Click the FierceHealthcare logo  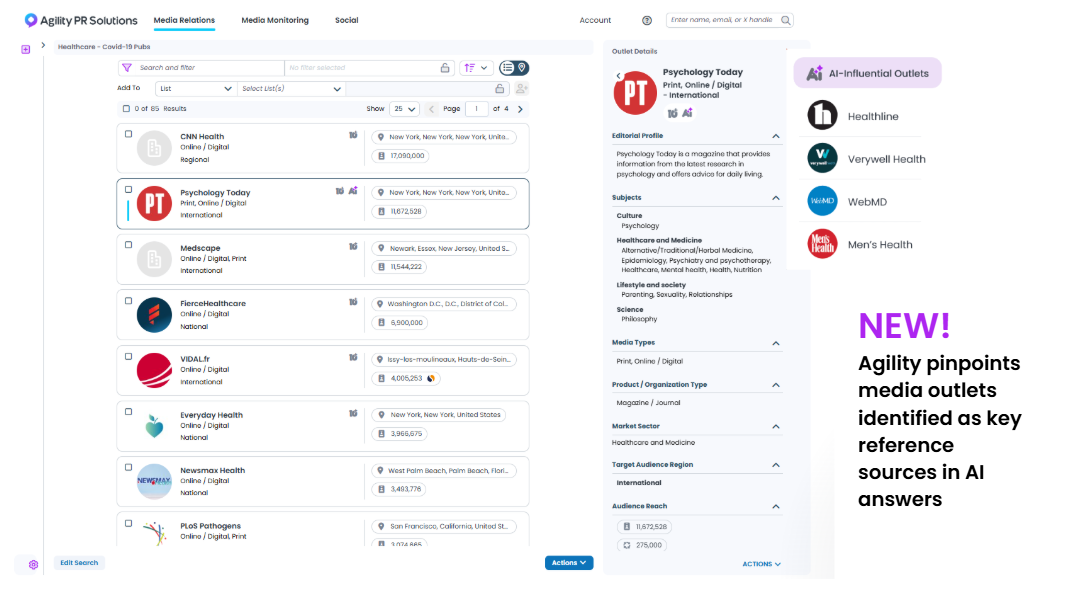(x=154, y=315)
